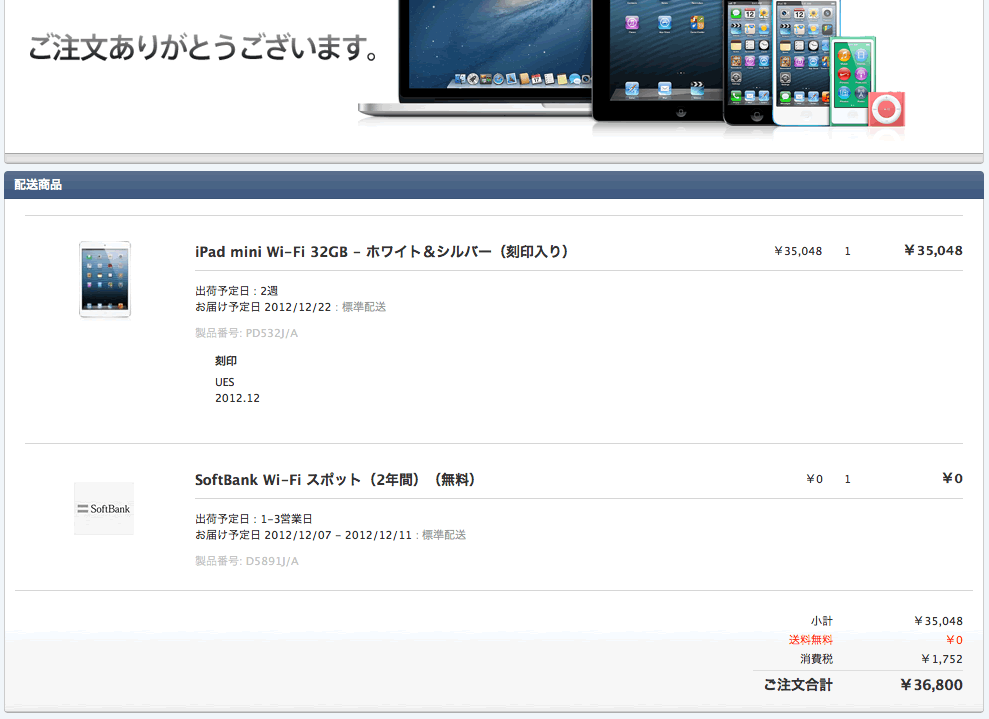989x719 pixels.
Task: Click the green iPod nano in the banner
Action: pyautogui.click(x=852, y=81)
